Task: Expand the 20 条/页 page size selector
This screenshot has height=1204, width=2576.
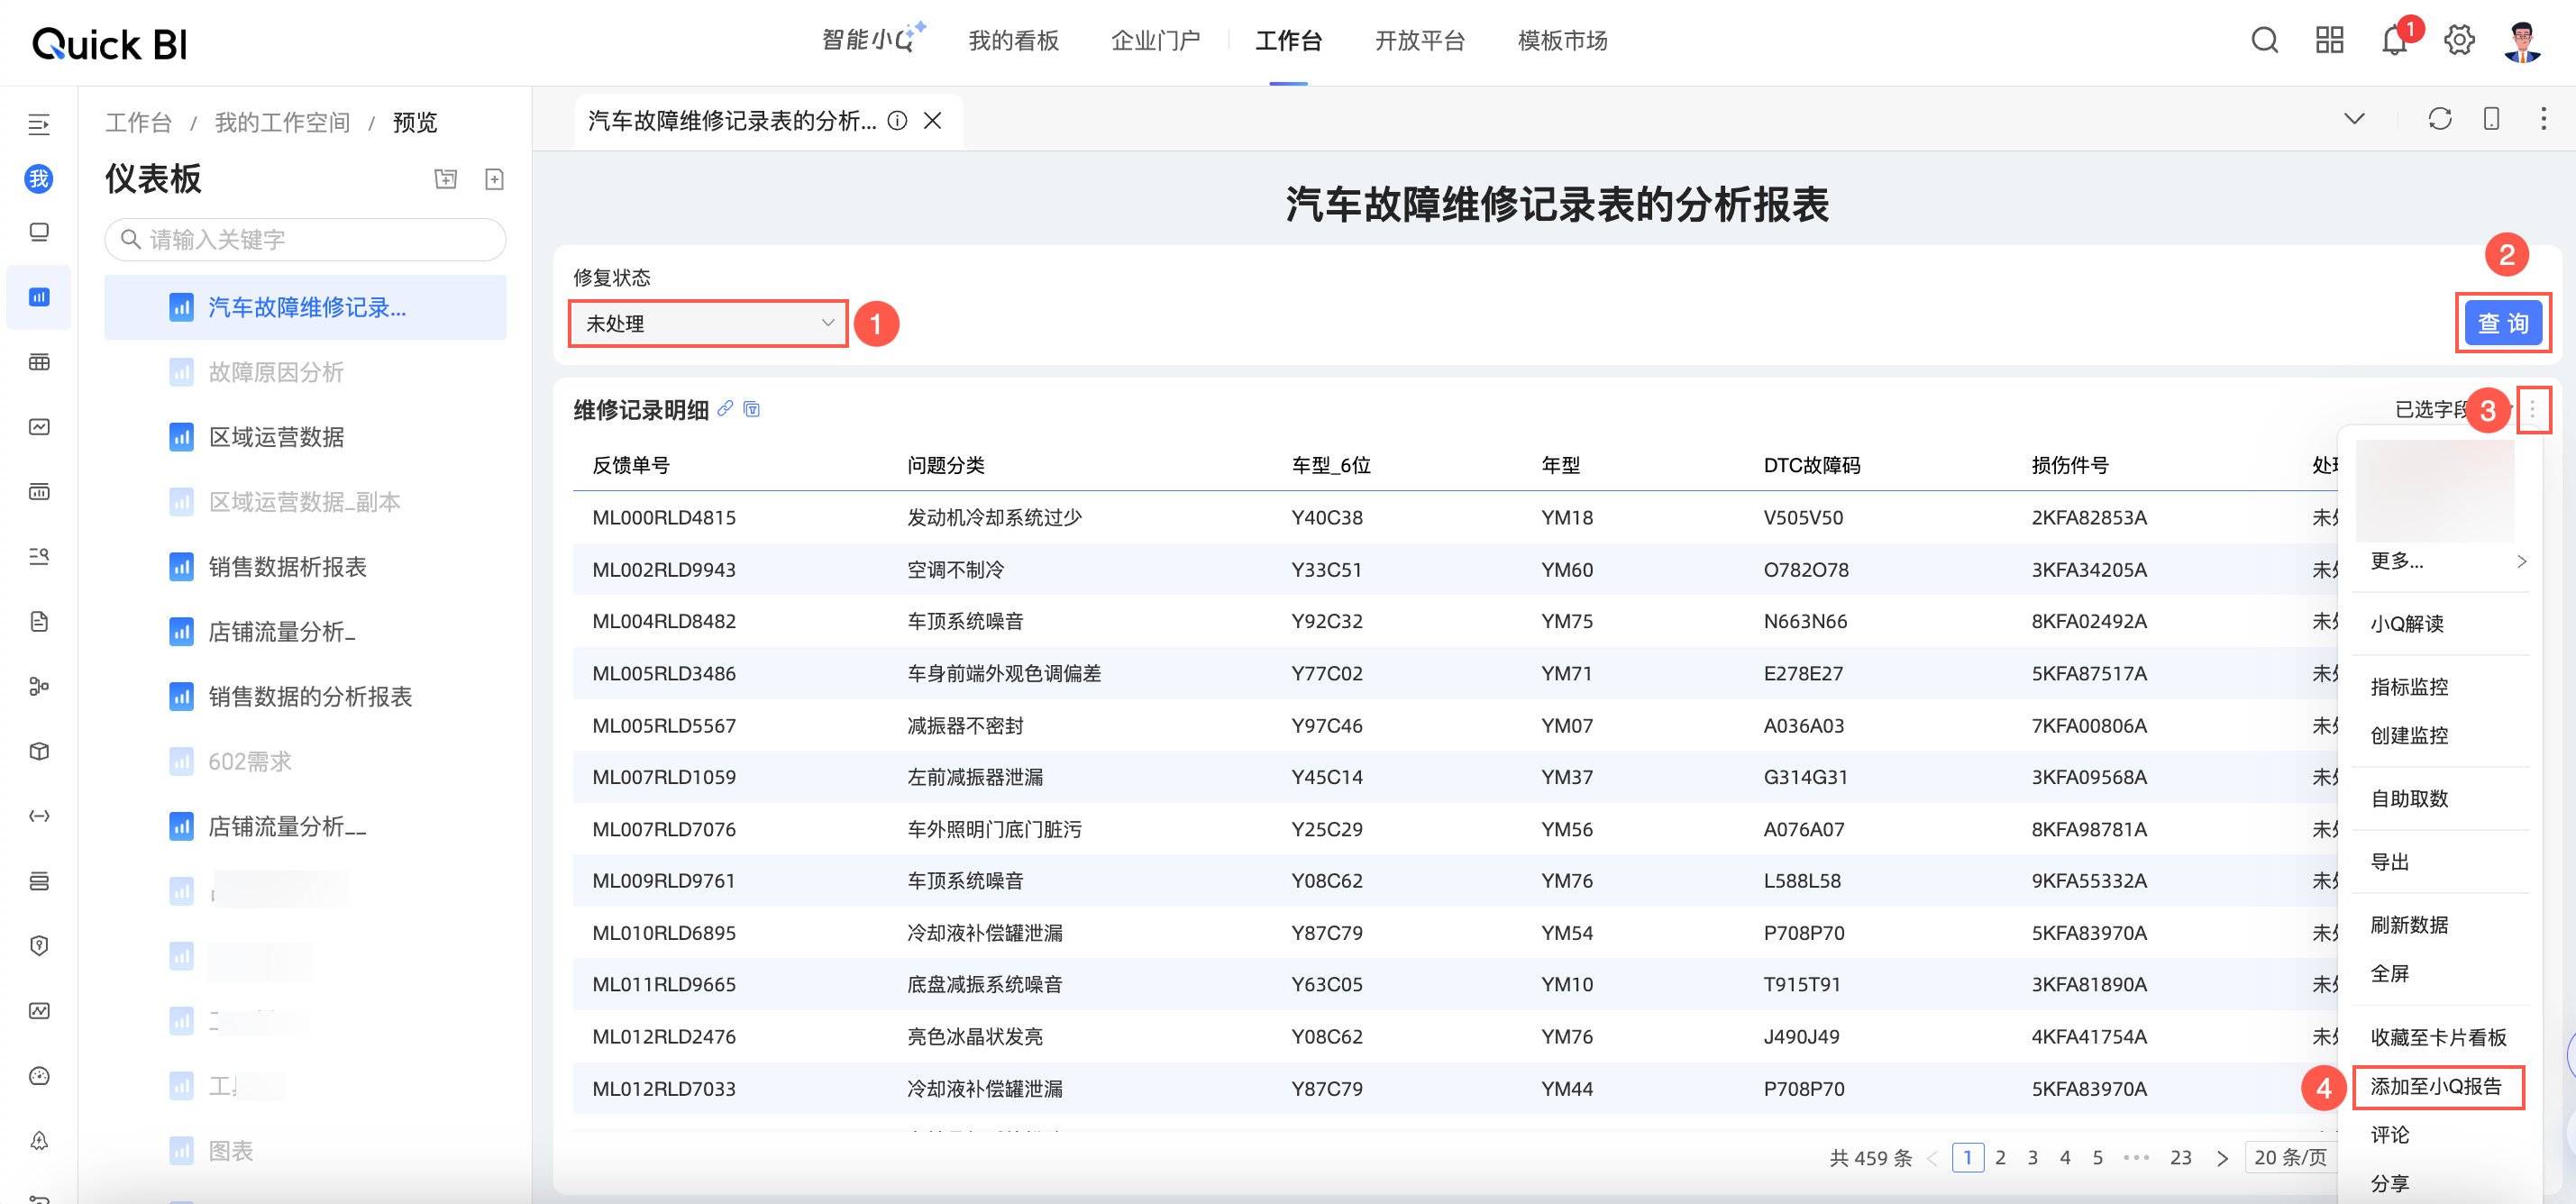Action: pyautogui.click(x=2290, y=1157)
